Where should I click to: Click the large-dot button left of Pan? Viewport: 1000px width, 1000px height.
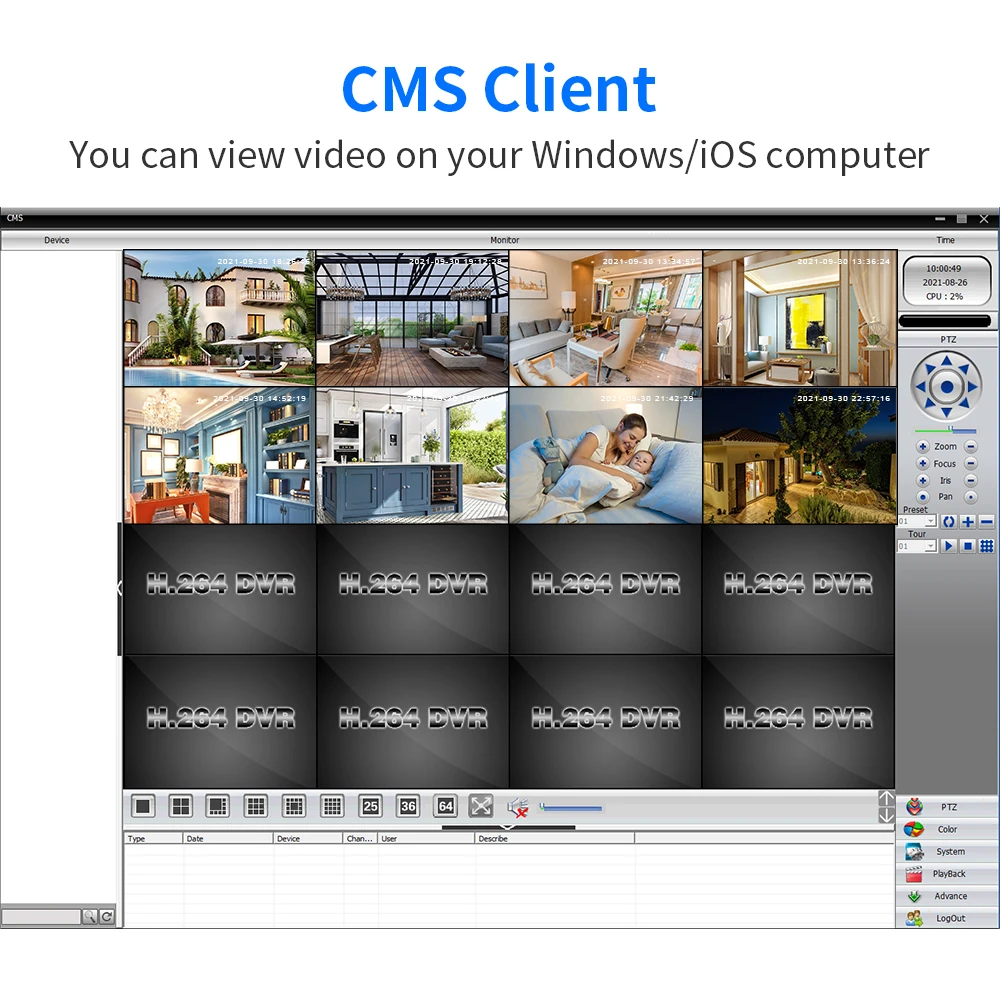tap(922, 497)
